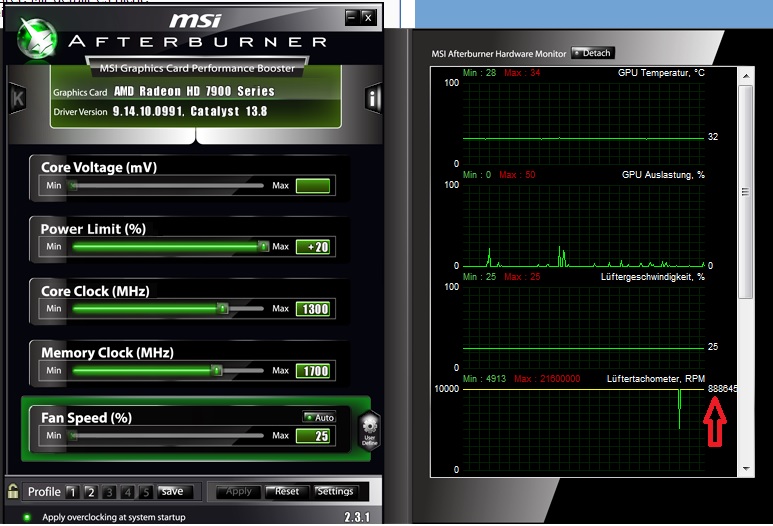Detach the Hardware Monitor window
Screen dimensions: 773x526
click(593, 53)
